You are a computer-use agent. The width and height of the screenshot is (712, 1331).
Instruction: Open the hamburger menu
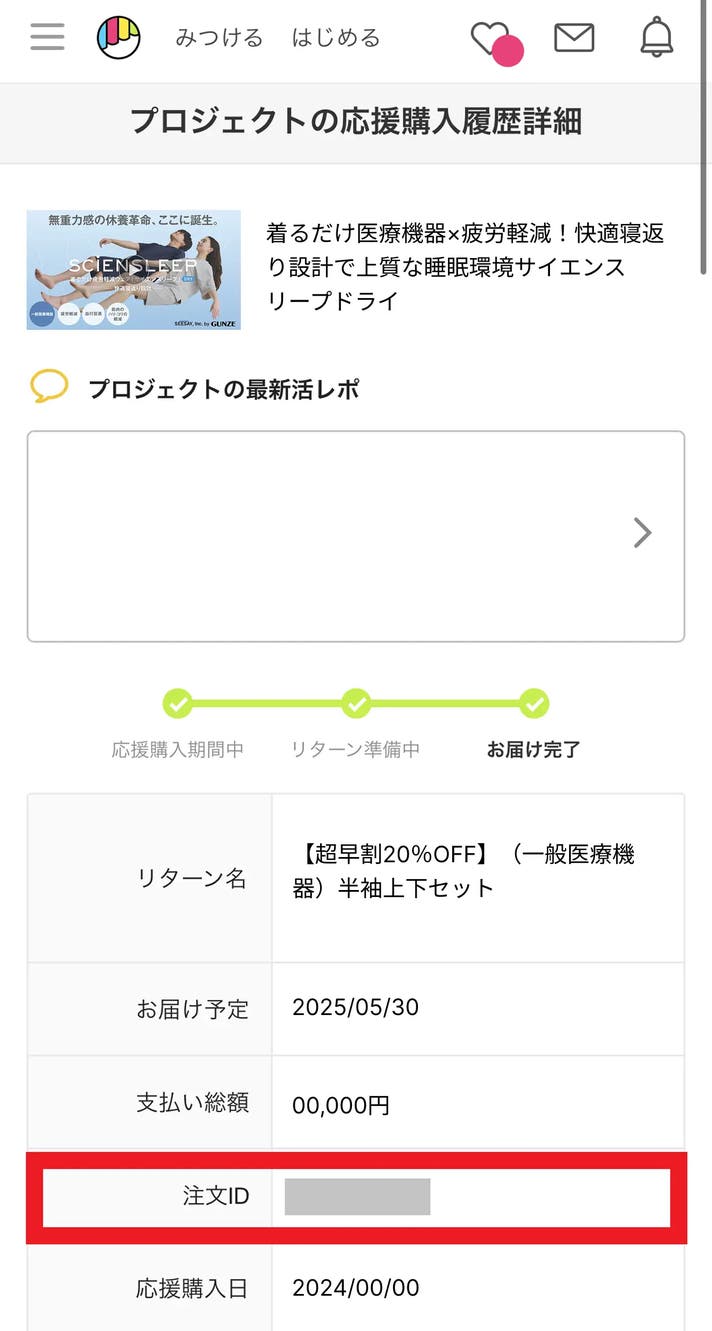[x=47, y=37]
